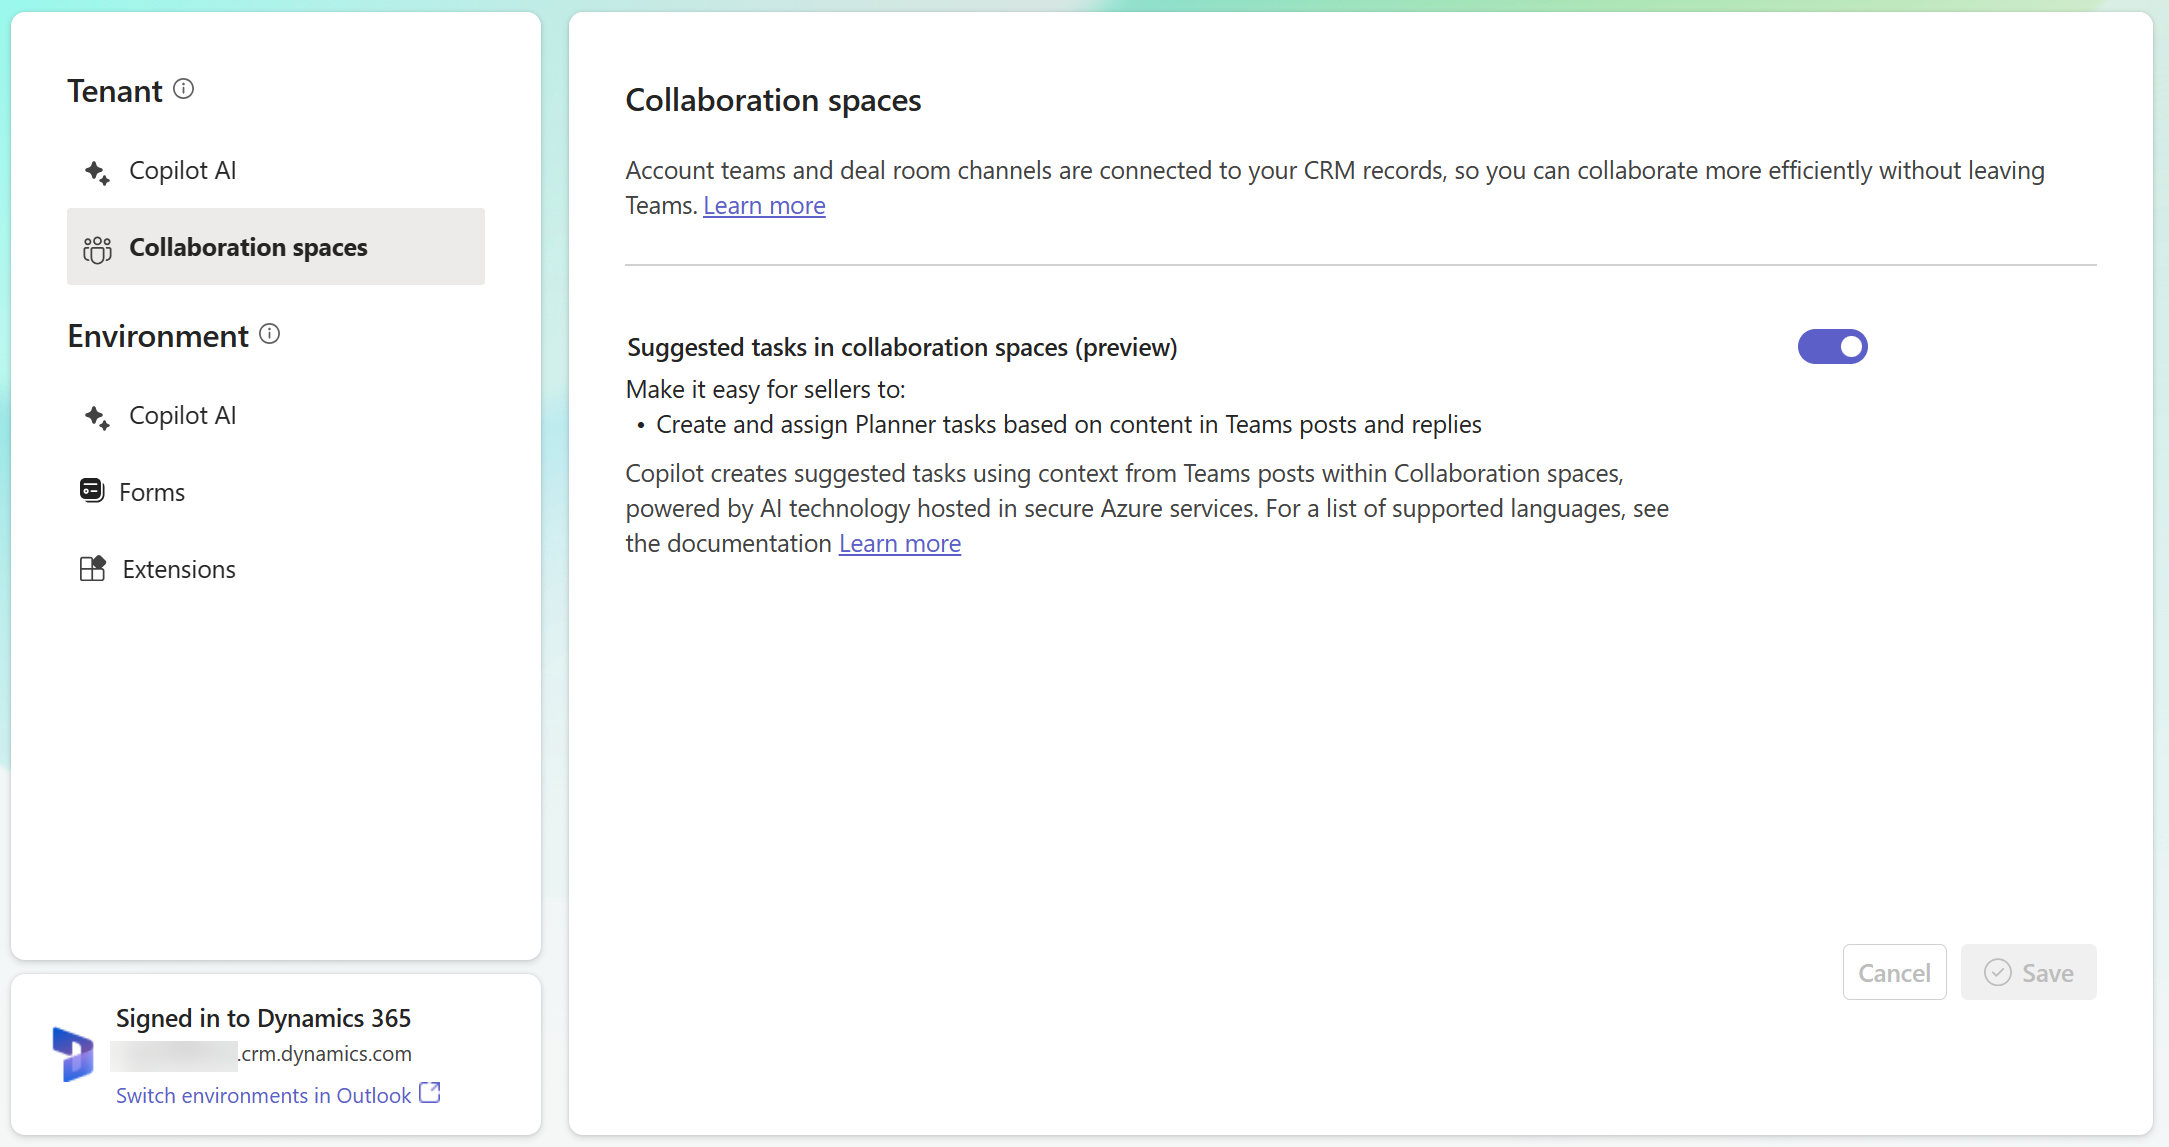Select Forms menu item in sidebar
This screenshot has width=2169, height=1147.
pyautogui.click(x=153, y=492)
